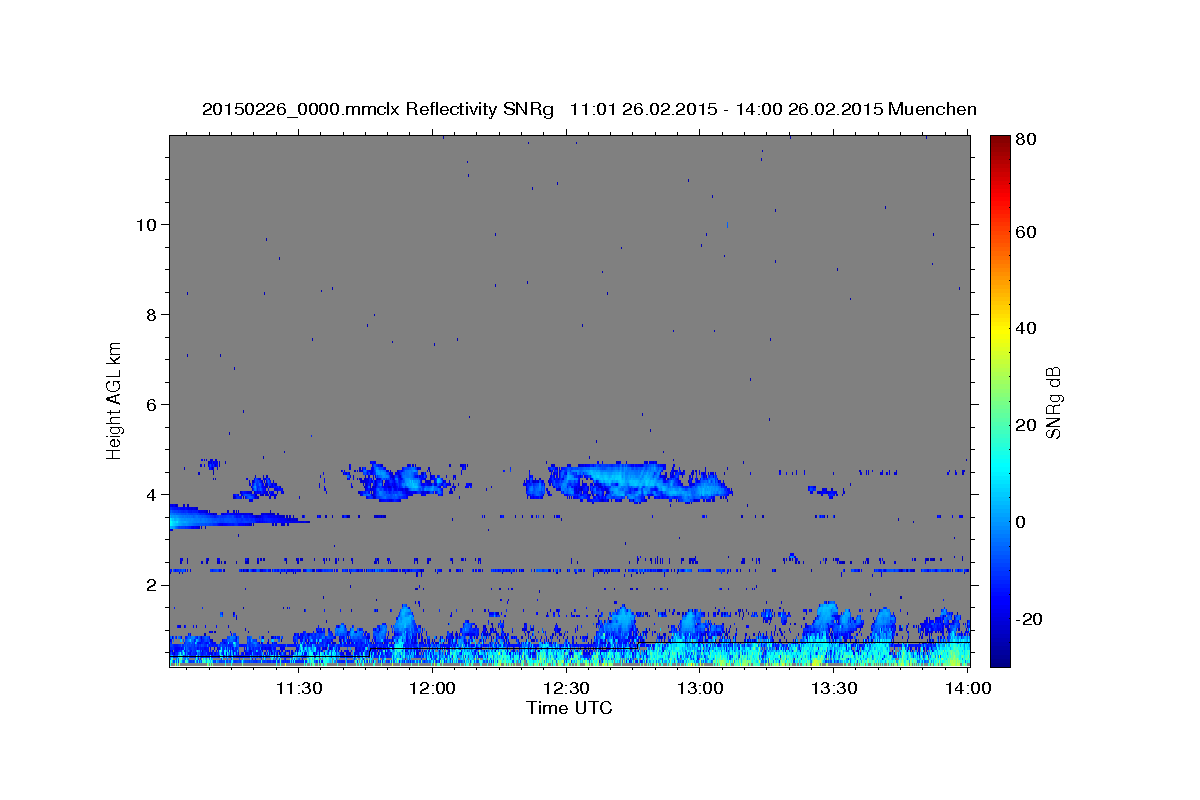Click the 12:00 time tick label

pyautogui.click(x=432, y=688)
